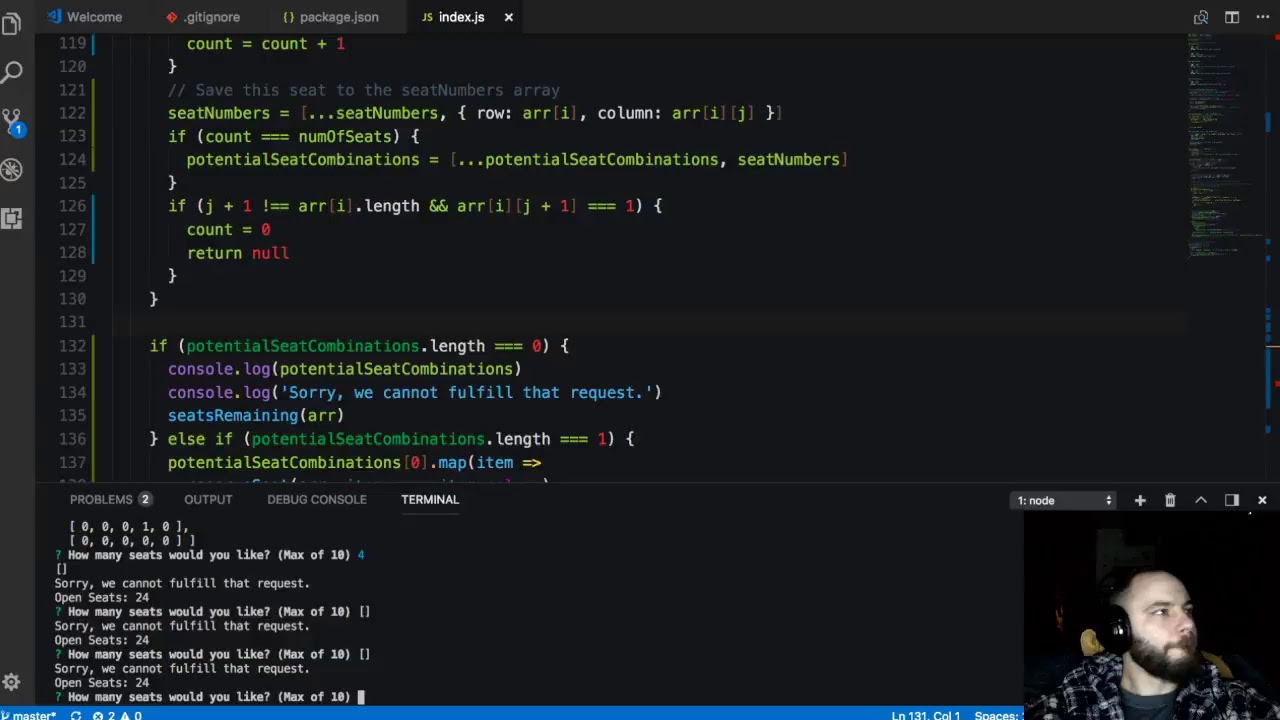Click the Spaces indentation status item
Screen dimensions: 1280x720
click(x=997, y=714)
